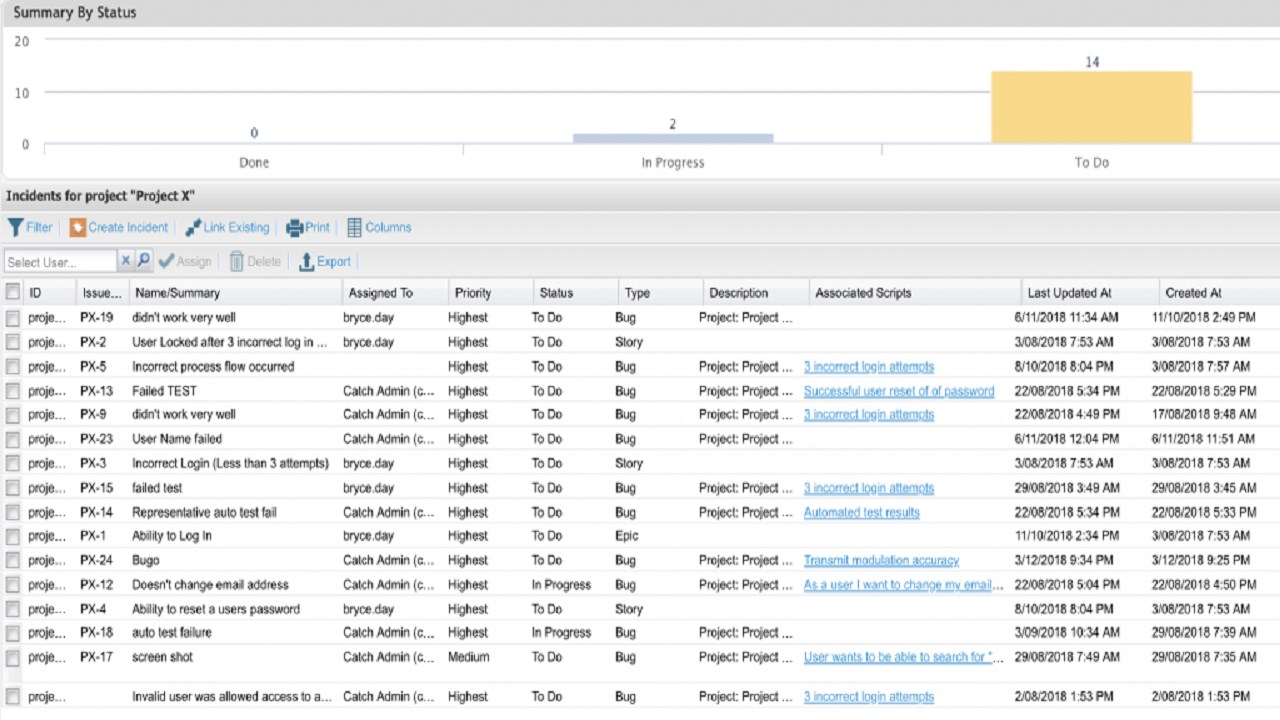The height and width of the screenshot is (720, 1280).
Task: Open 'As a user I want to change my email' link
Action: coord(903,585)
